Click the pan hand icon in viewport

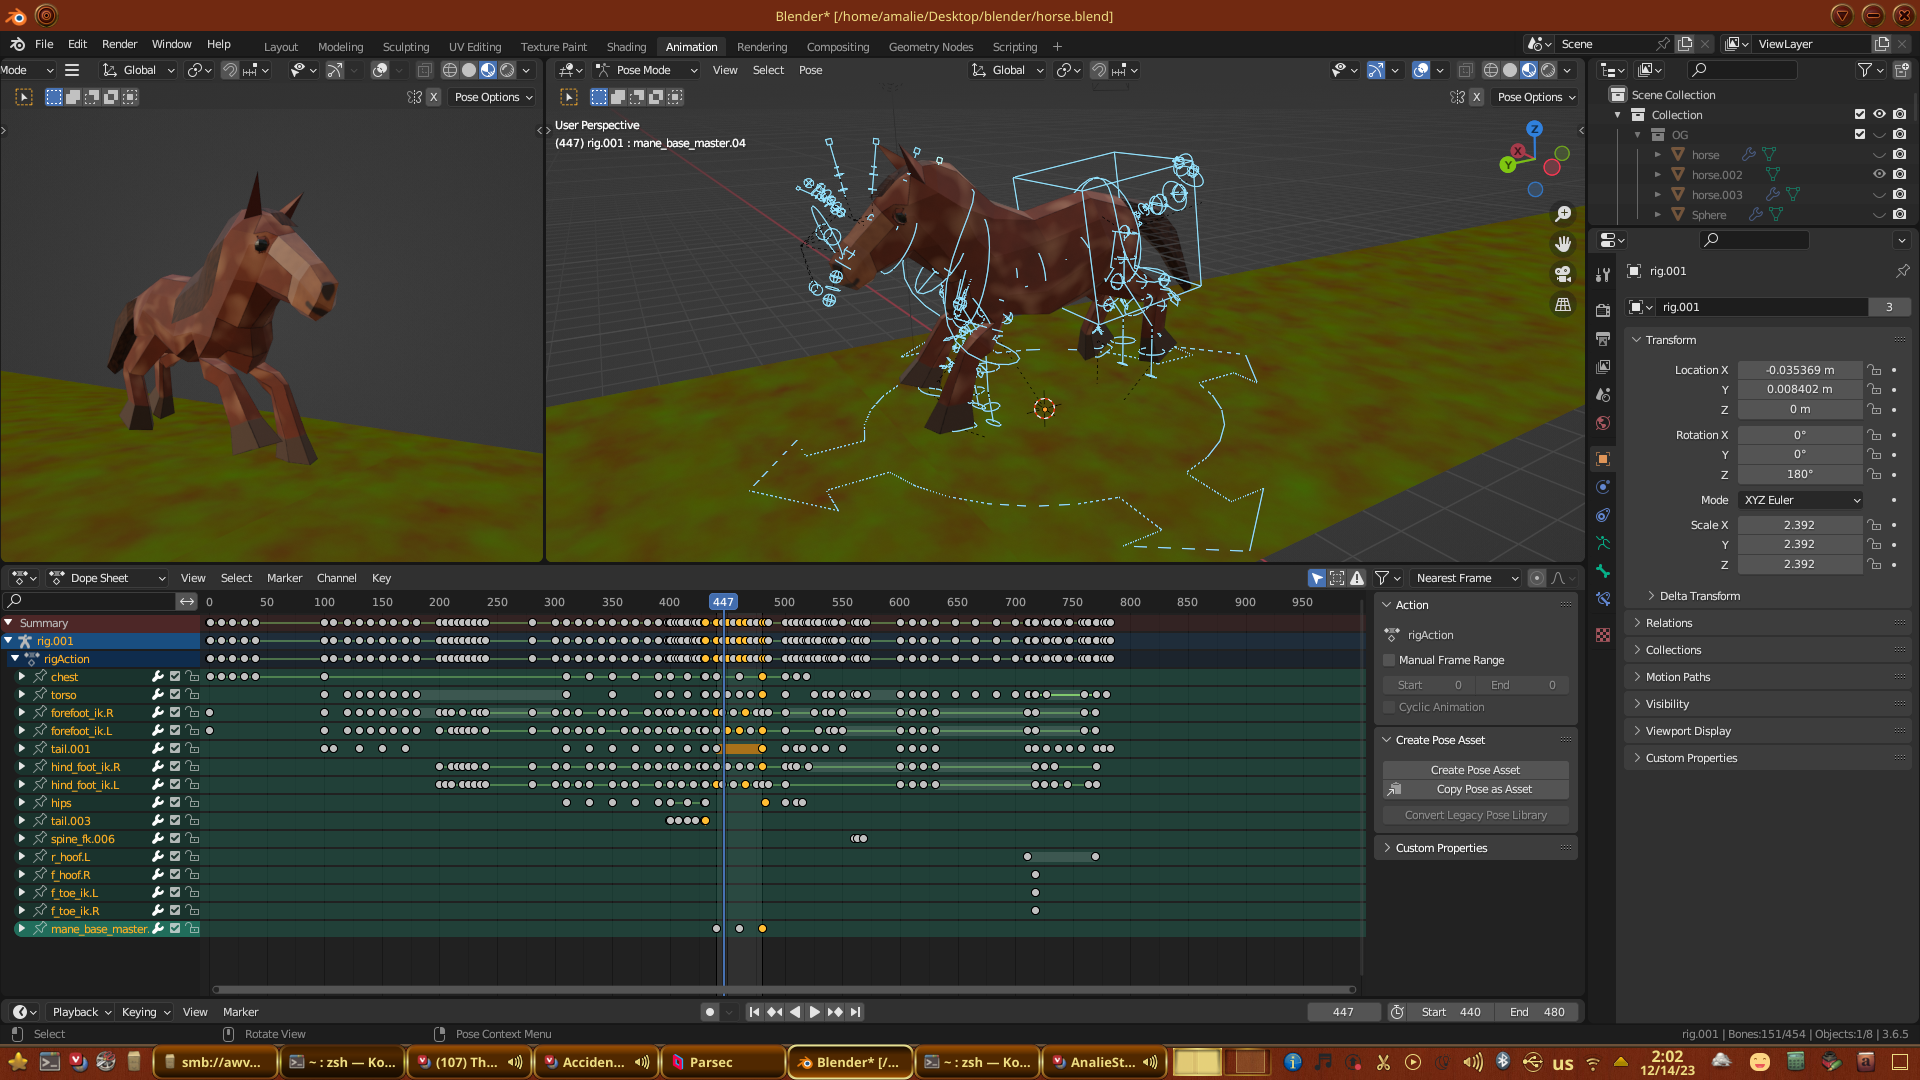(x=1563, y=244)
